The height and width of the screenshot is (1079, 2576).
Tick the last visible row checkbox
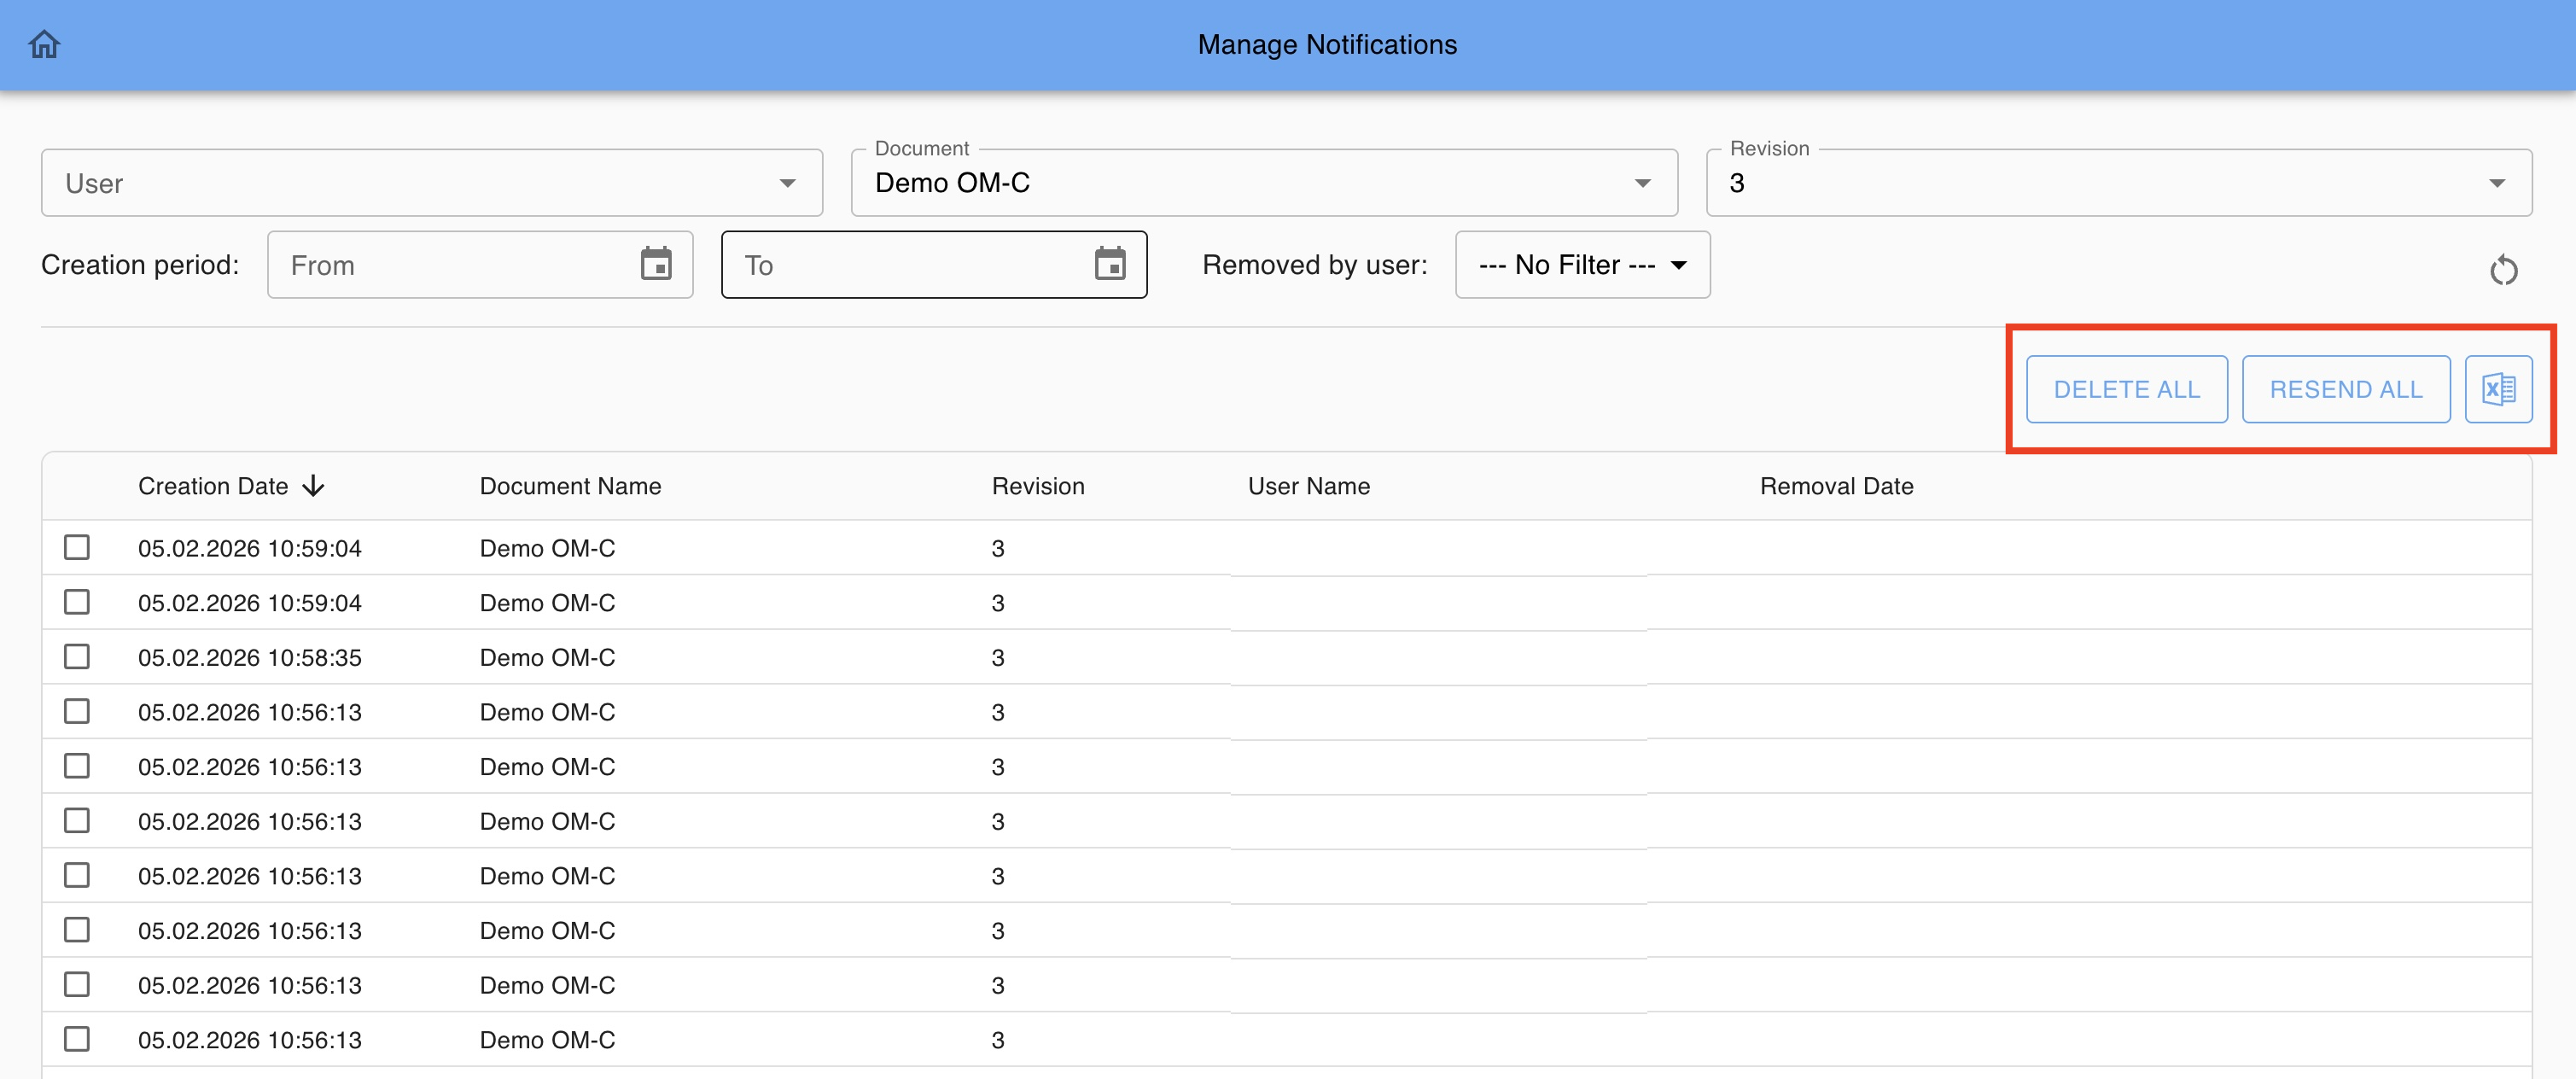77,1039
